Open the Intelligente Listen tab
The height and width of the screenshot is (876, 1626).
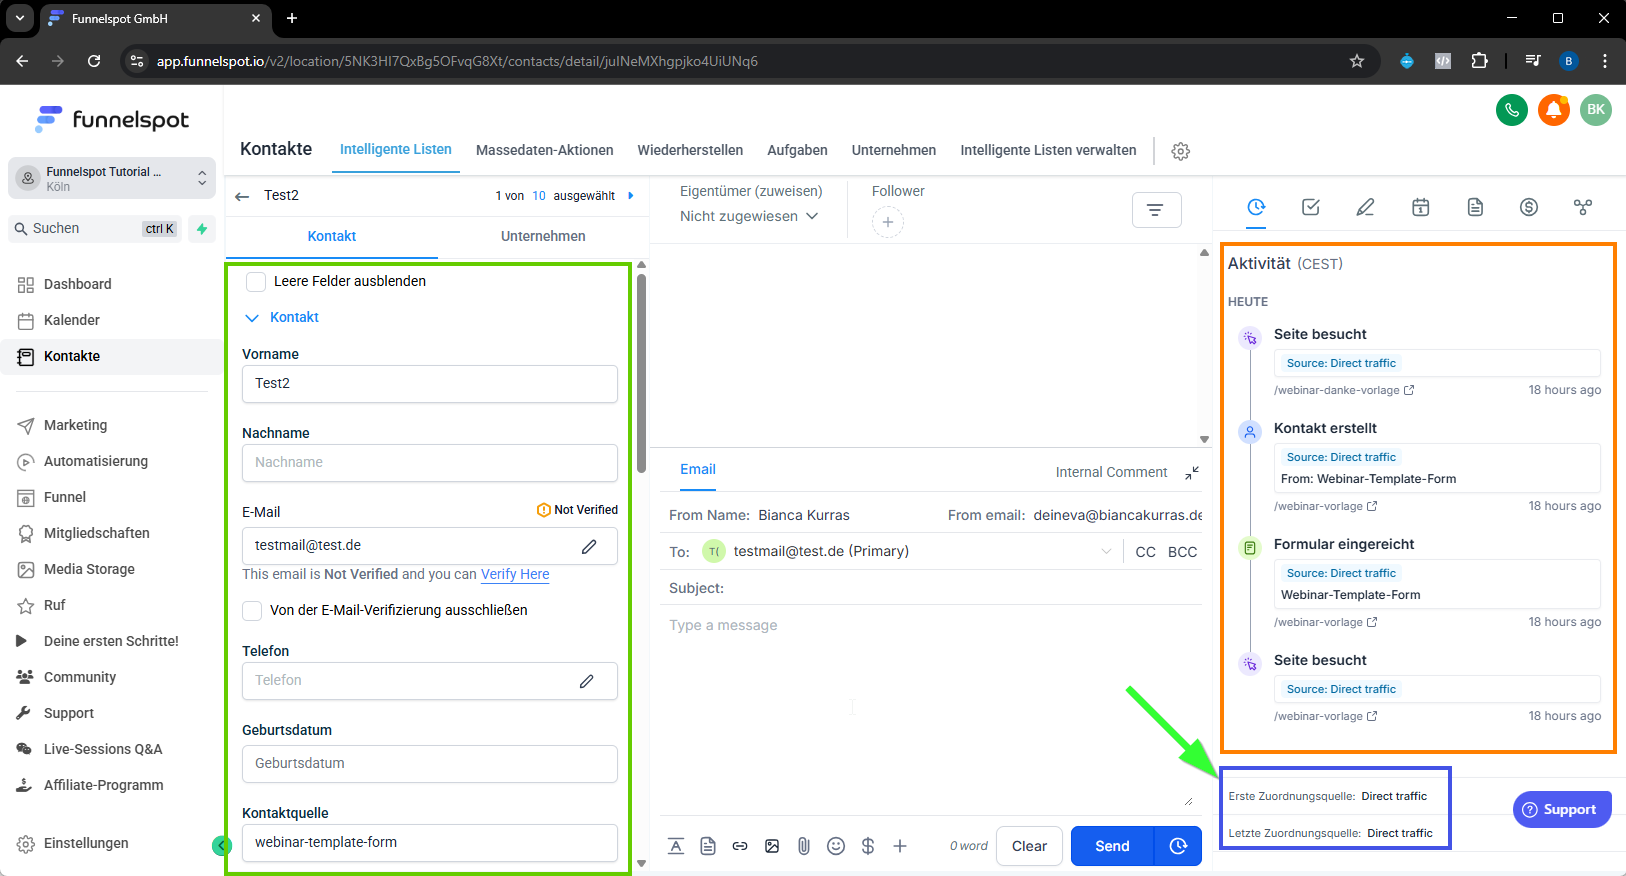point(396,149)
